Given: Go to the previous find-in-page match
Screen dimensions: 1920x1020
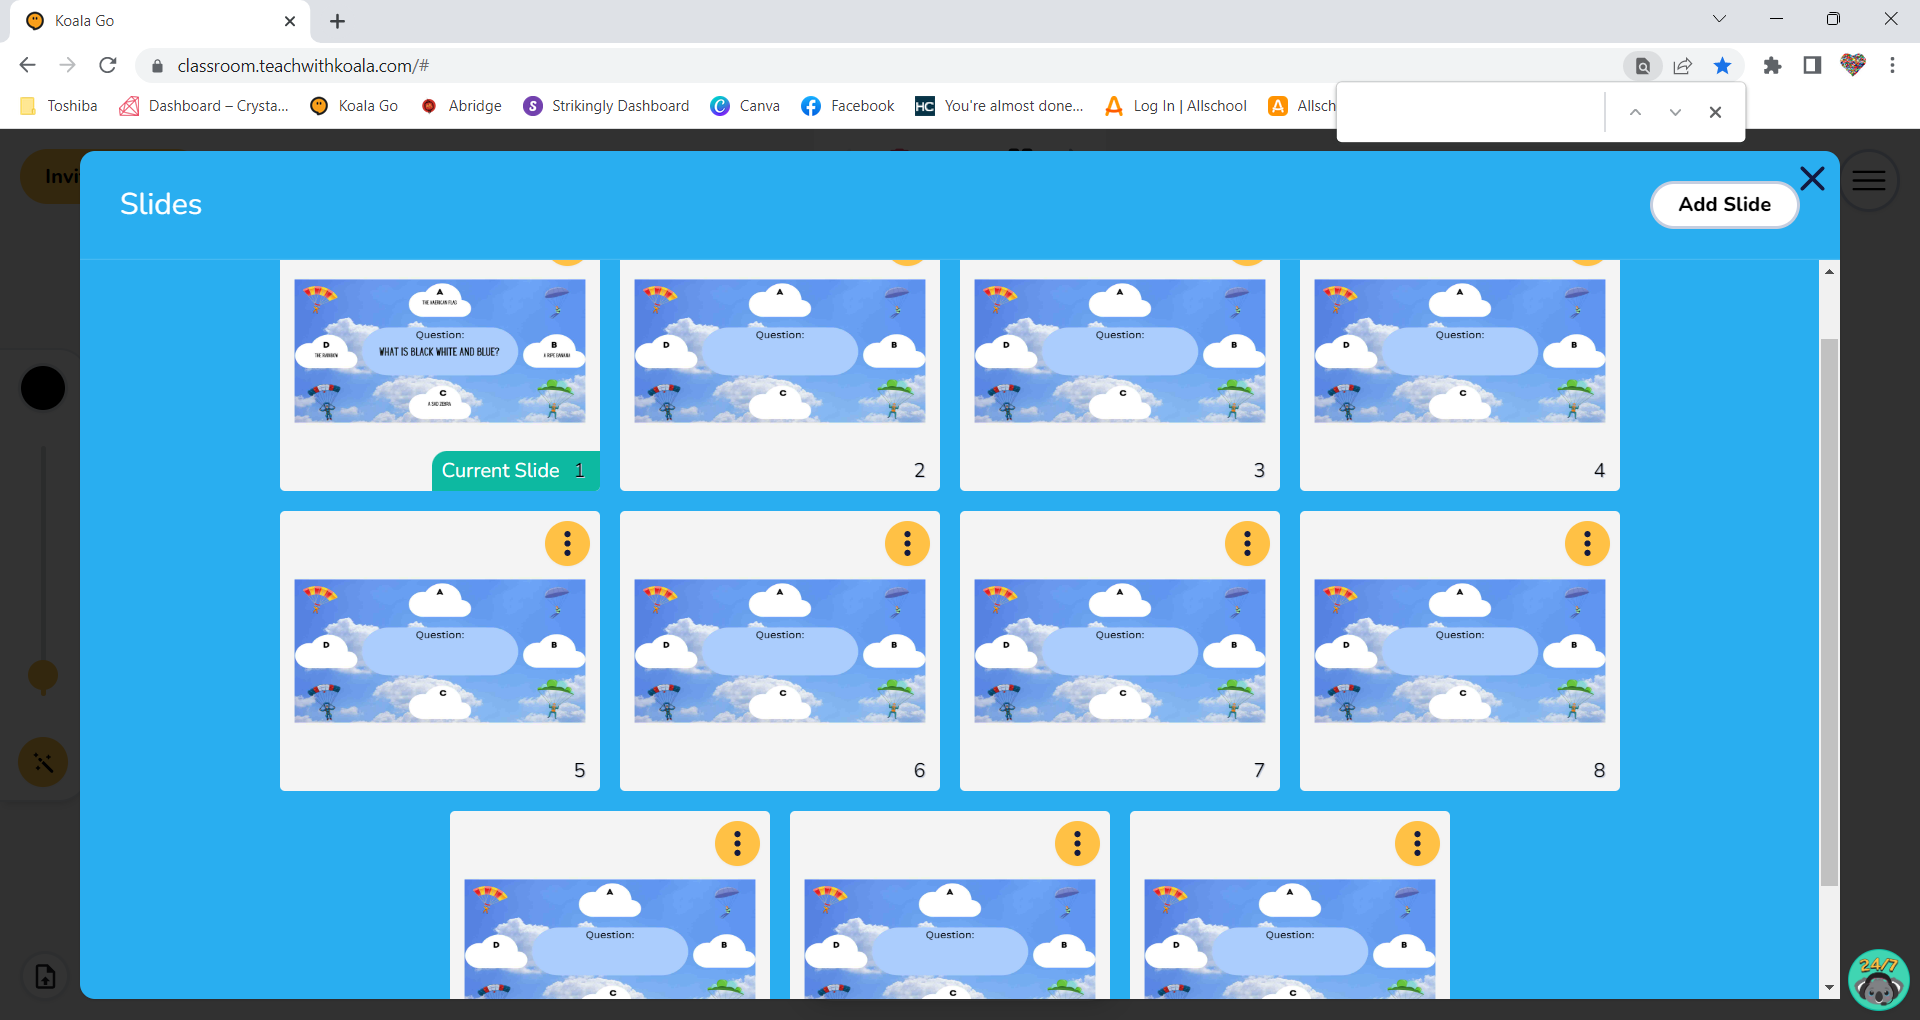Looking at the screenshot, I should click(x=1635, y=112).
